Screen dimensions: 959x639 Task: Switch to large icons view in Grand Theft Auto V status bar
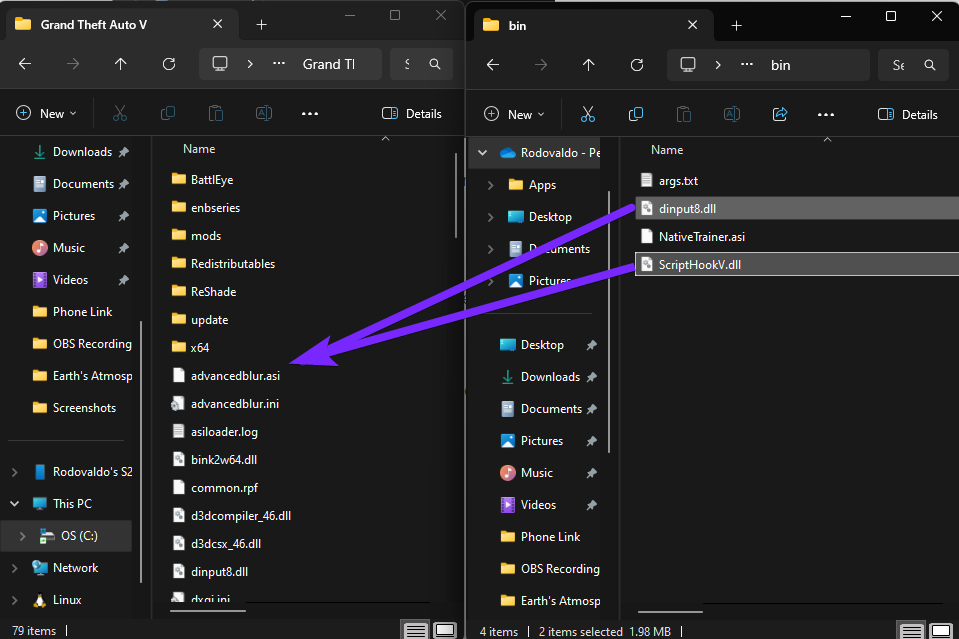(445, 630)
